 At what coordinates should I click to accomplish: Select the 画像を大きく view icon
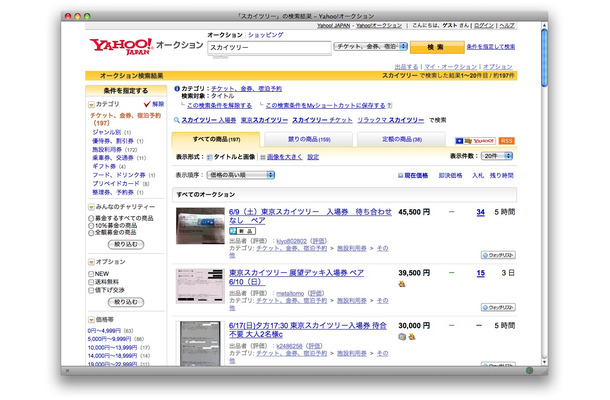(263, 157)
